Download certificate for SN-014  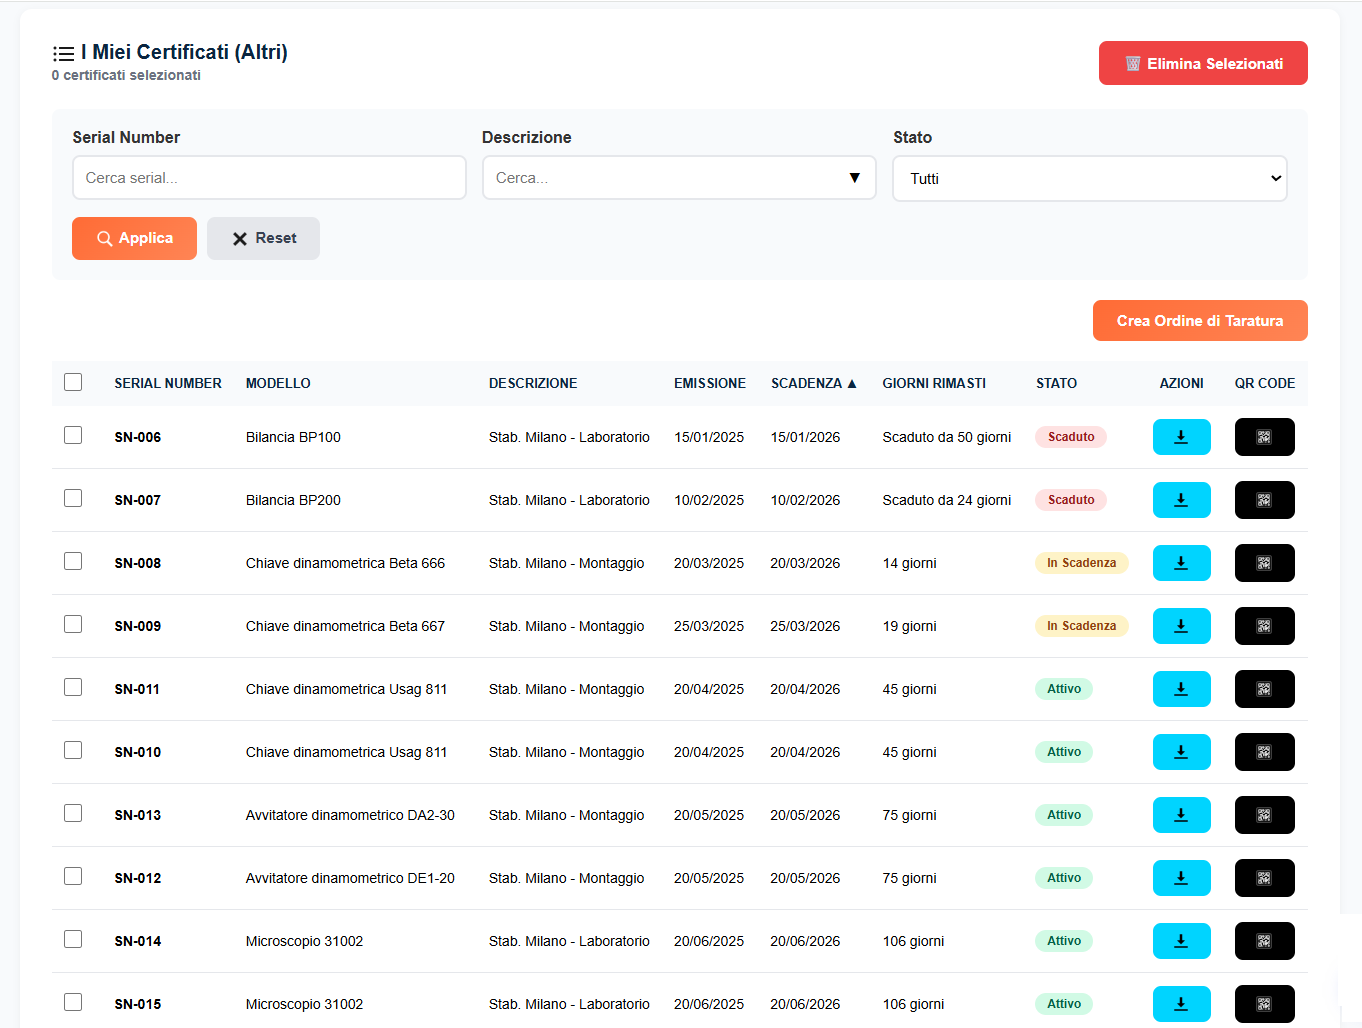coord(1181,941)
